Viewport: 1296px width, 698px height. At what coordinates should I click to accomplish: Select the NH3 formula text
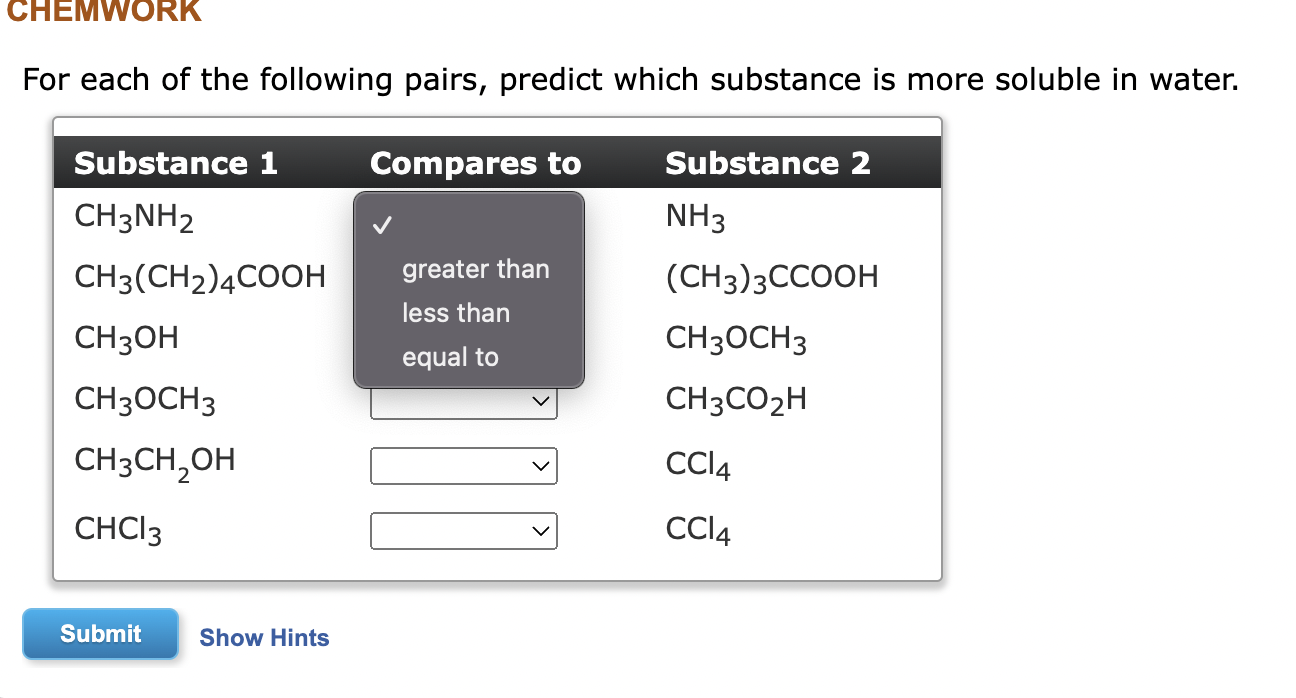tap(695, 217)
